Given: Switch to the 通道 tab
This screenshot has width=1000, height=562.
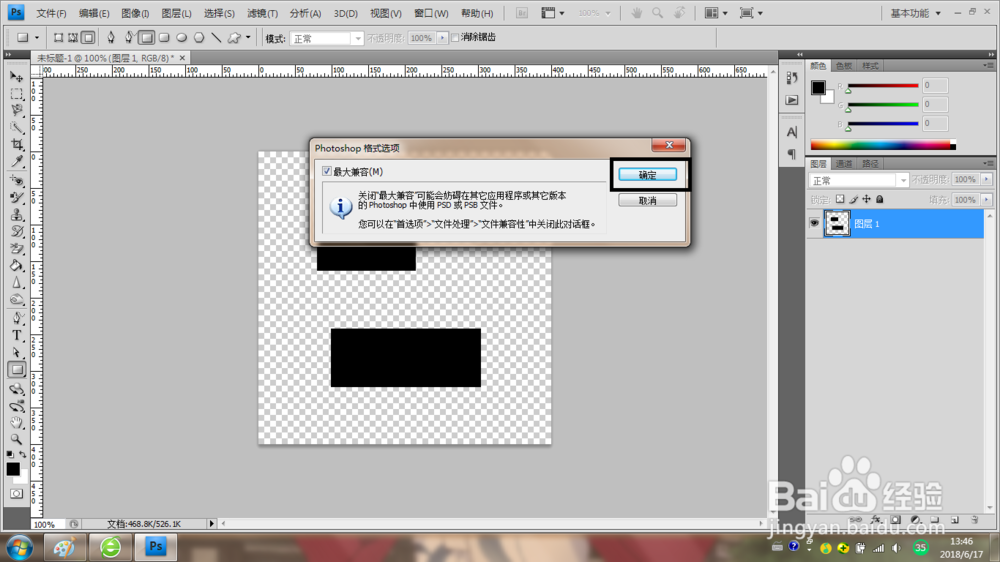Looking at the screenshot, I should click(x=844, y=164).
